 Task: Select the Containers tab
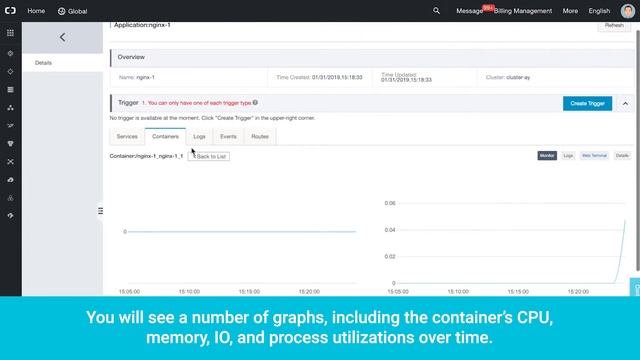tap(165, 136)
